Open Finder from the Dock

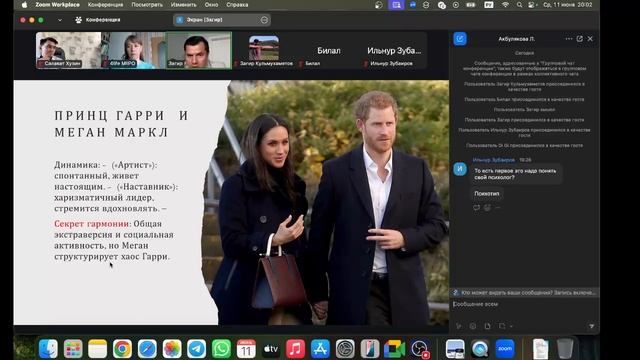(49, 349)
